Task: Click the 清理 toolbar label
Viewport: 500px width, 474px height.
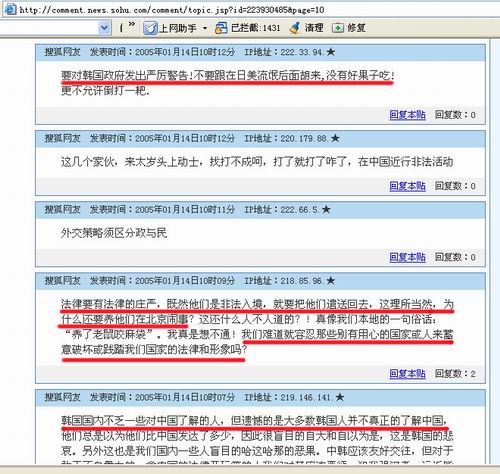Action: 314,28
